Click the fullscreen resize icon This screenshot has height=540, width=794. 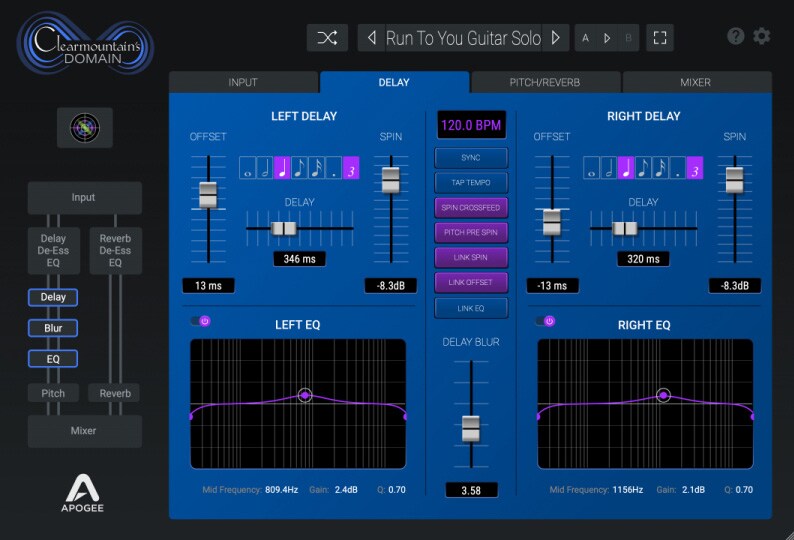click(659, 38)
